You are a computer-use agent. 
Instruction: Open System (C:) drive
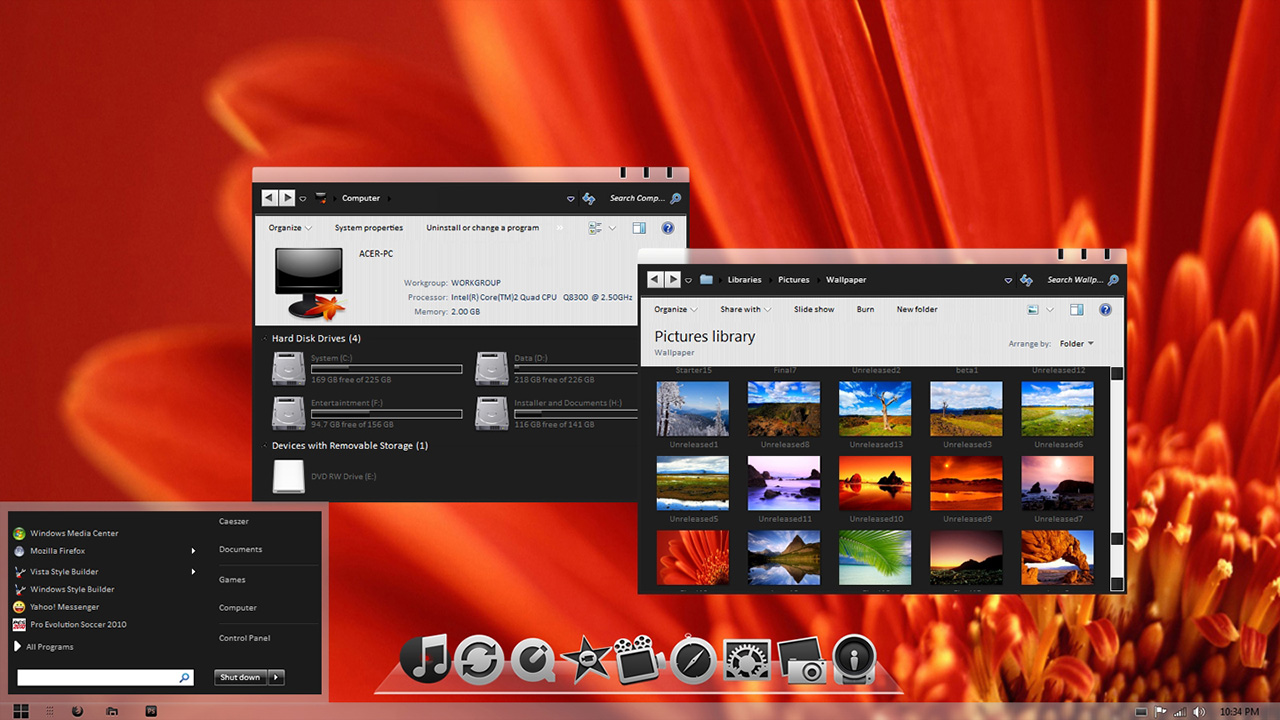tap(366, 368)
